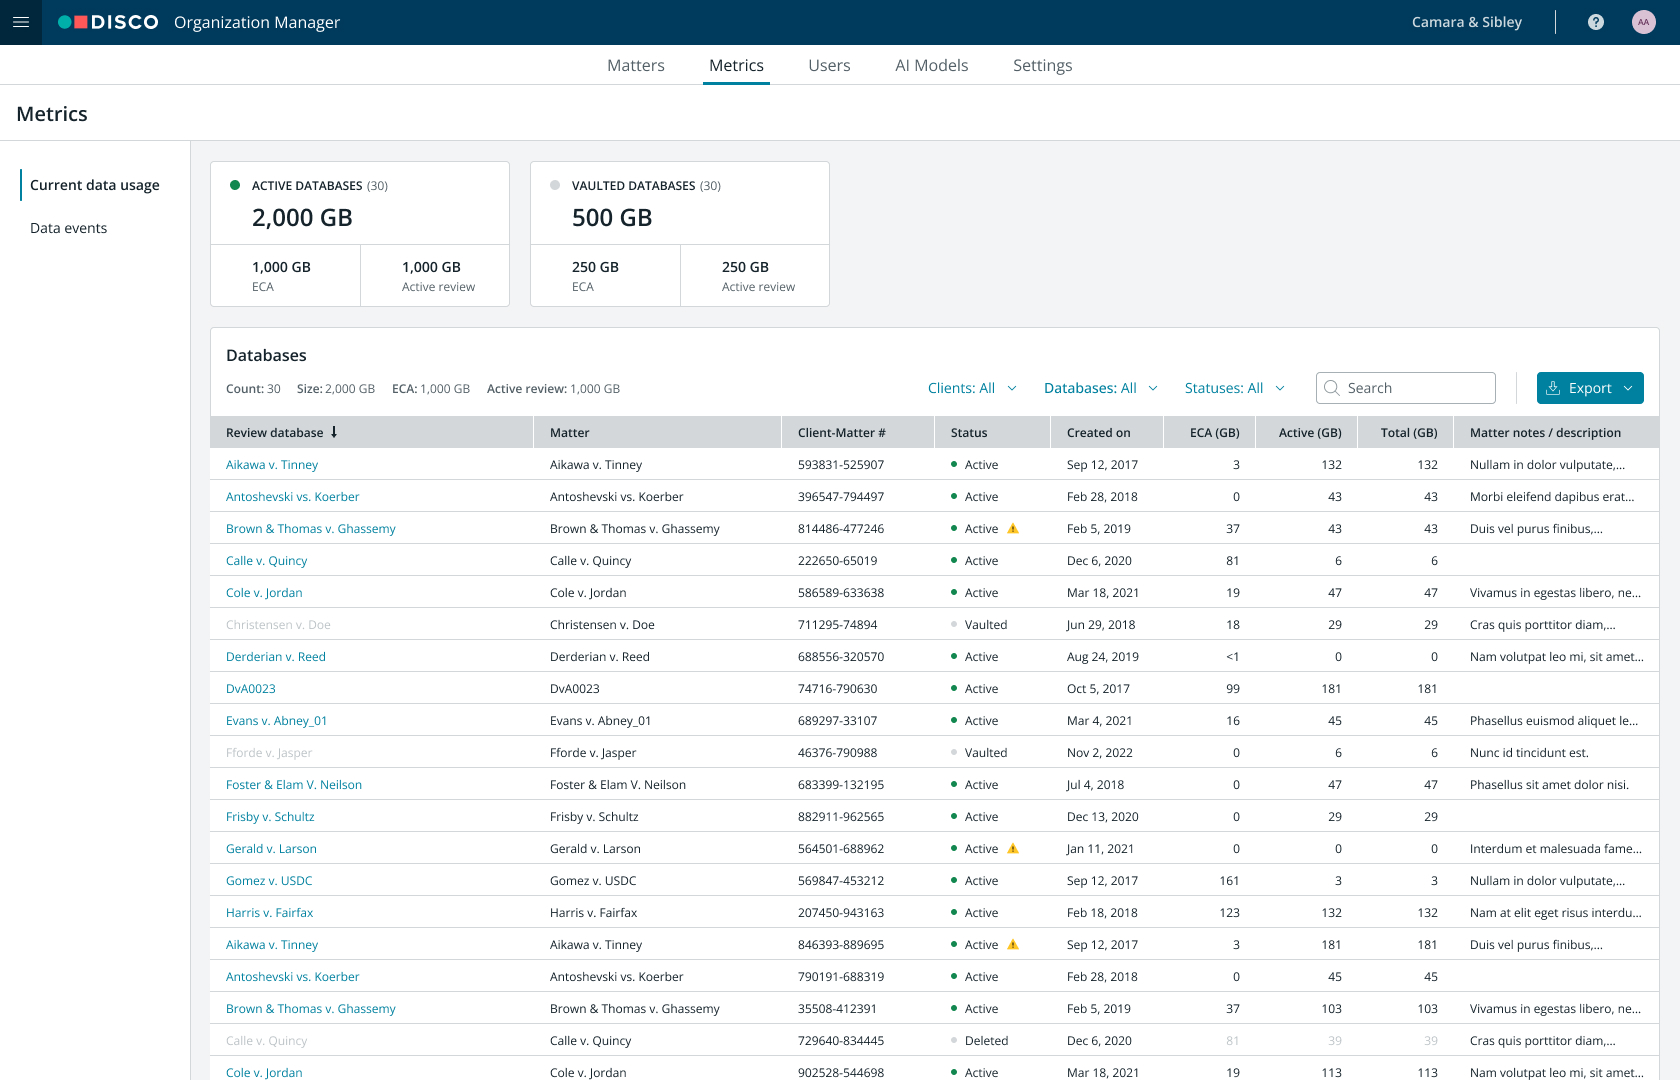Click warning icon on Aikawa v. Tinney 846393-889695 row
This screenshot has width=1680, height=1080.
[x=1012, y=944]
